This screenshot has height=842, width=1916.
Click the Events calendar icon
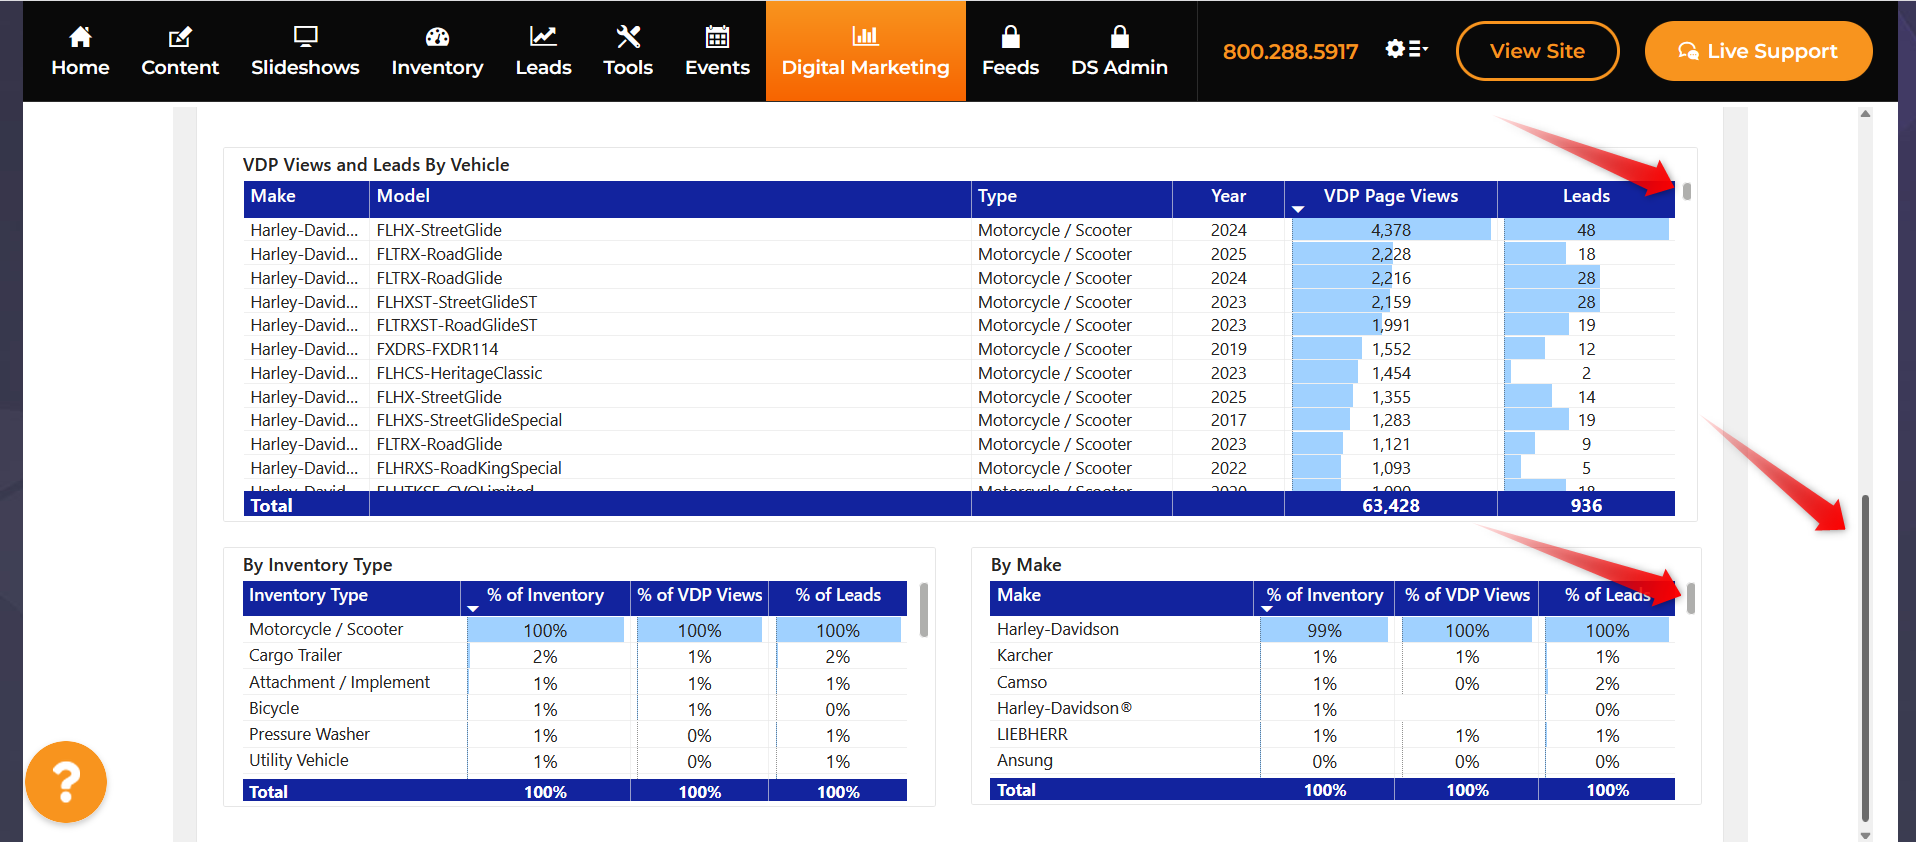click(717, 37)
